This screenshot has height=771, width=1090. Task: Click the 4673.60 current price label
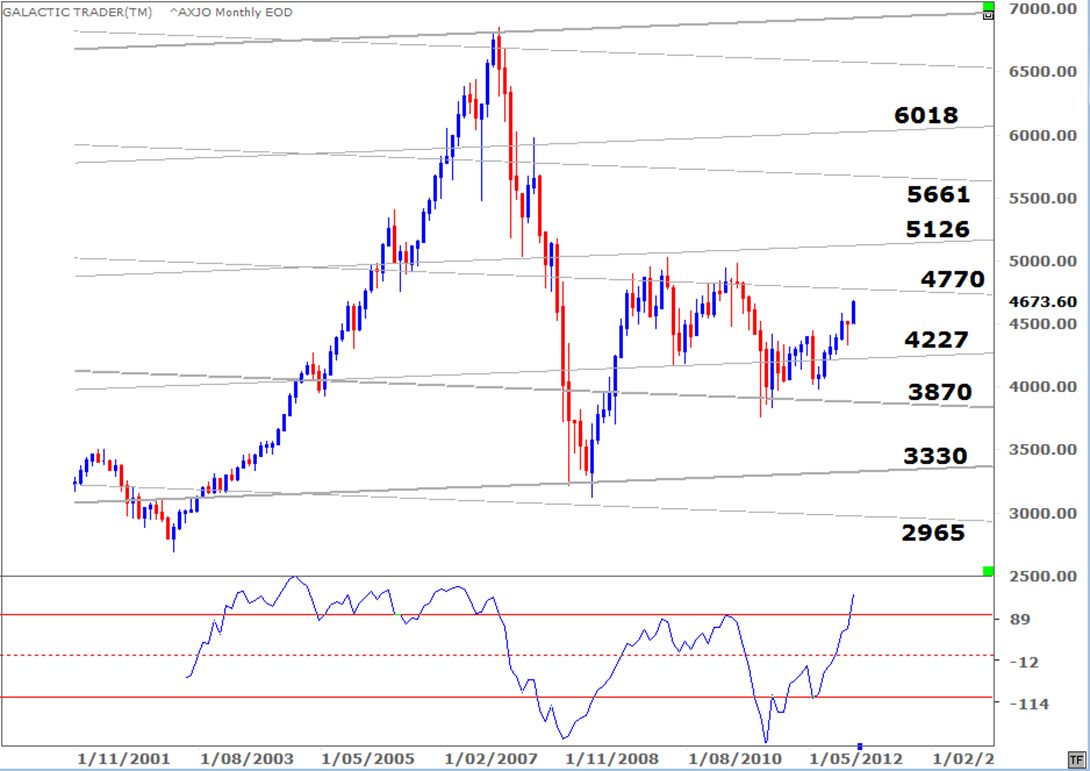(1043, 302)
